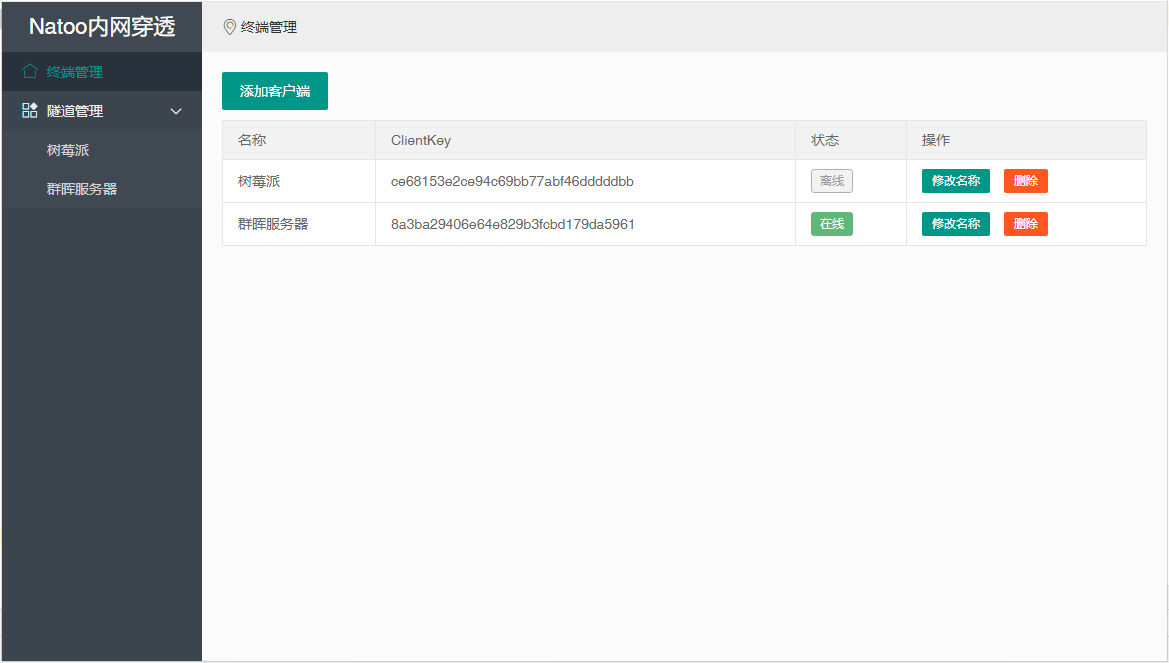
Task: Click the 名称 column header
Action: [x=299, y=140]
